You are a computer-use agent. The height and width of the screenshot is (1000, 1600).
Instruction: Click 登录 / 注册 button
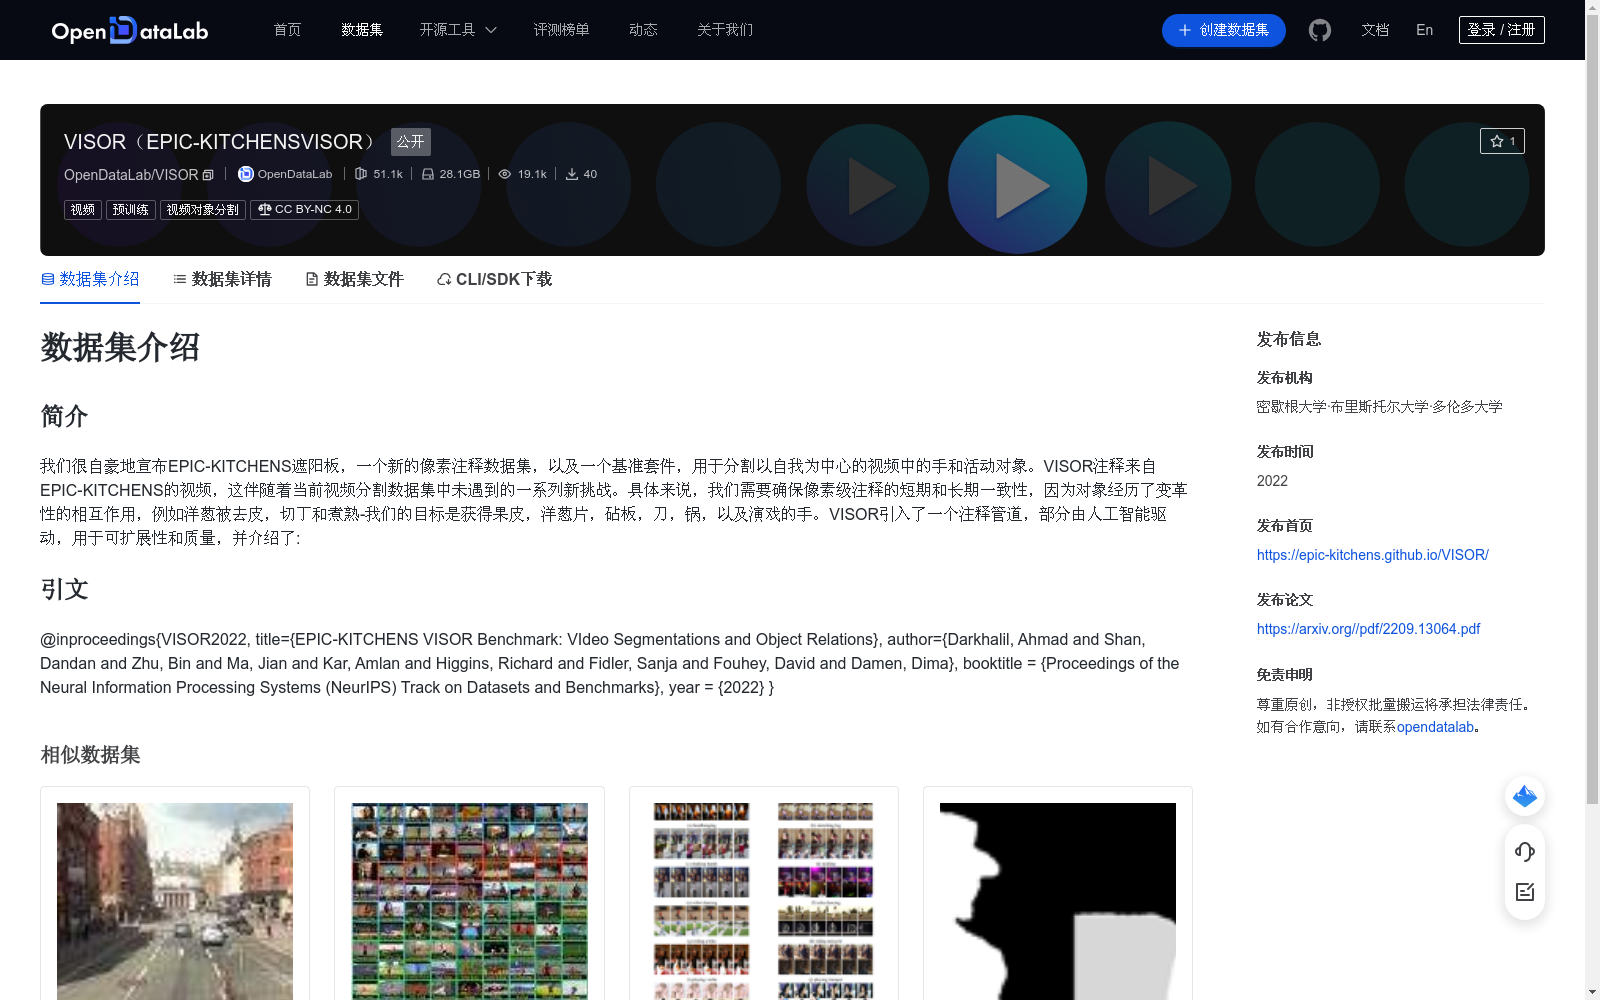1502,30
